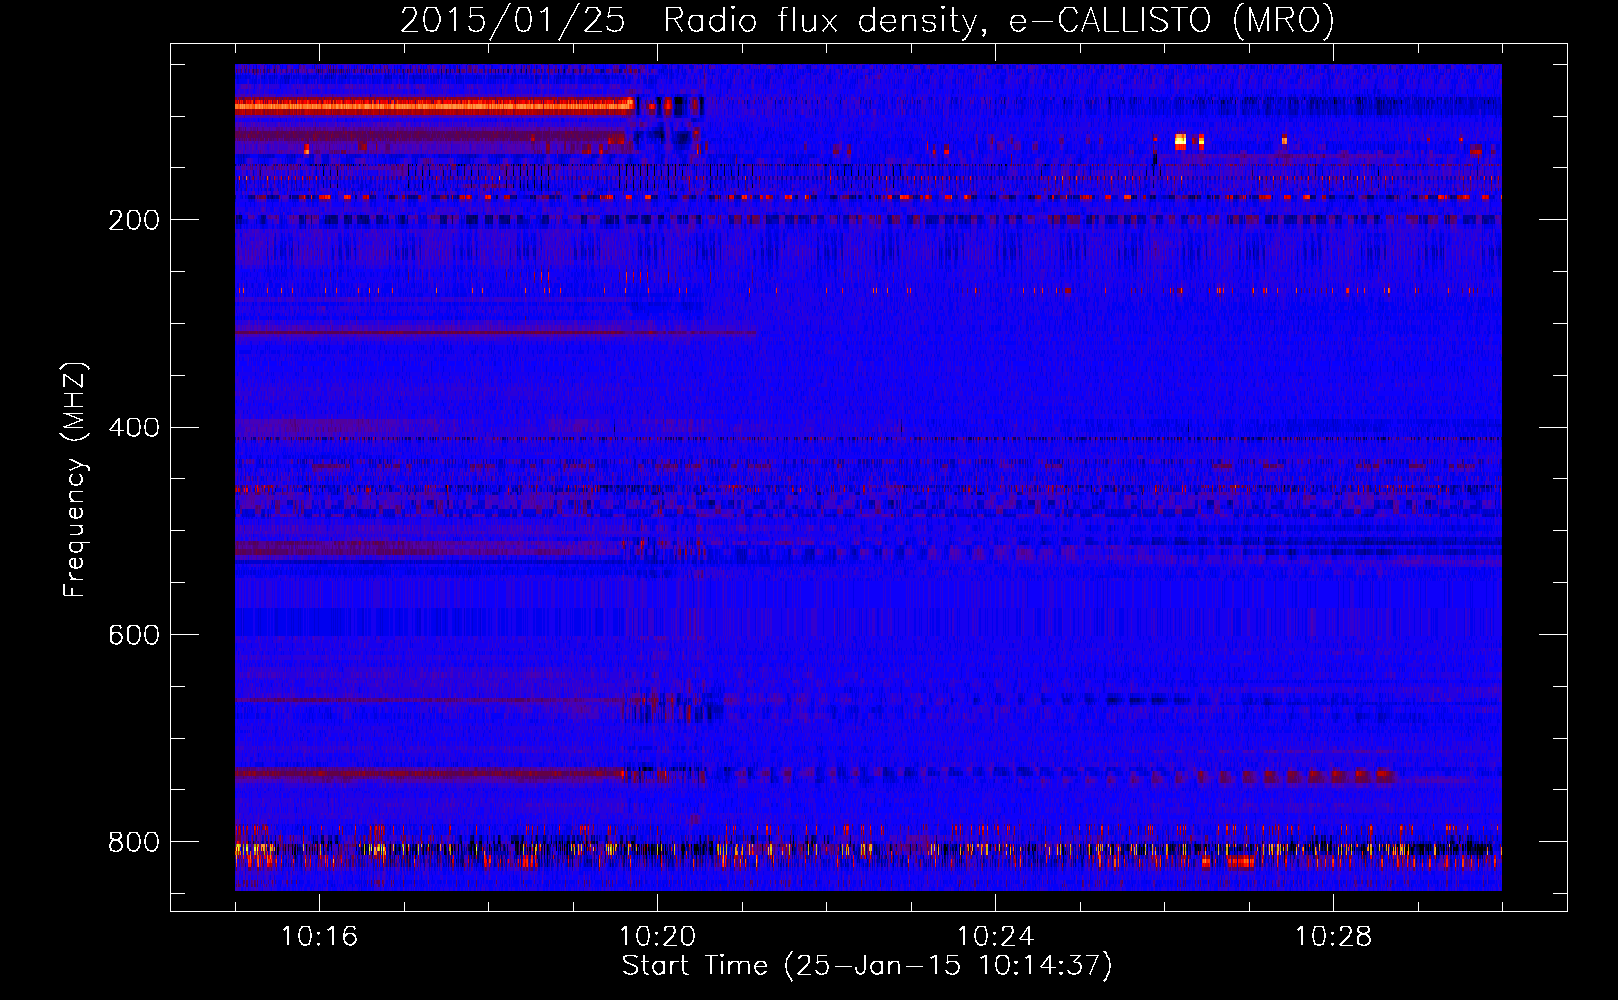Click the 10:28 time tick label
Screen dimensions: 1618x1000
pos(1333,937)
